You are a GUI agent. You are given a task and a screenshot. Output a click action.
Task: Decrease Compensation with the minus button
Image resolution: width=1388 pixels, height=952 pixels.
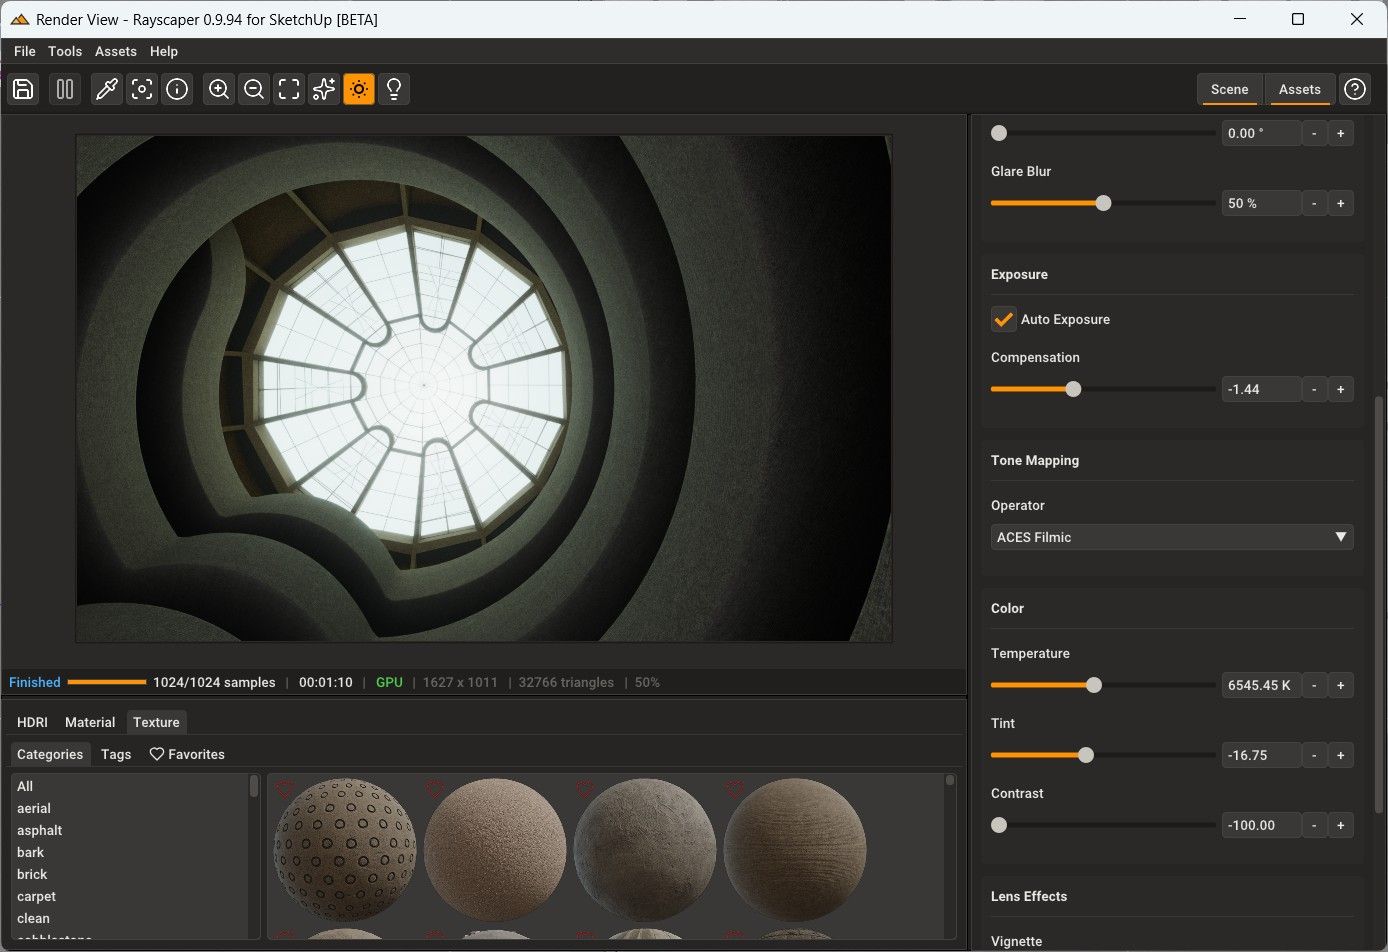tap(1314, 389)
